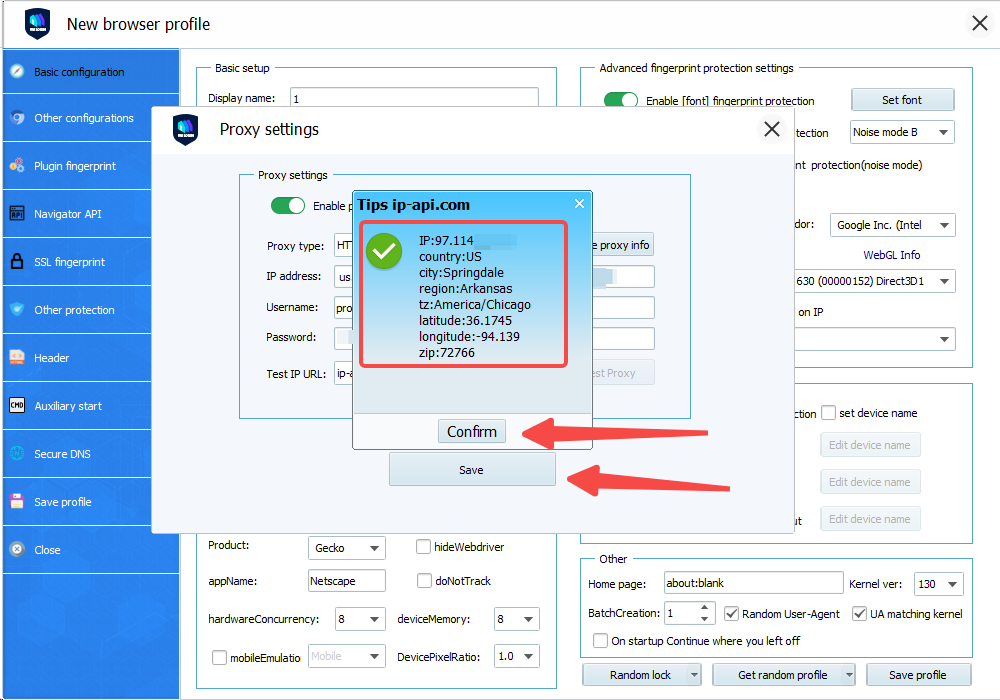1000x700 pixels.
Task: Click the Other protection shield icon
Action: coord(16,310)
